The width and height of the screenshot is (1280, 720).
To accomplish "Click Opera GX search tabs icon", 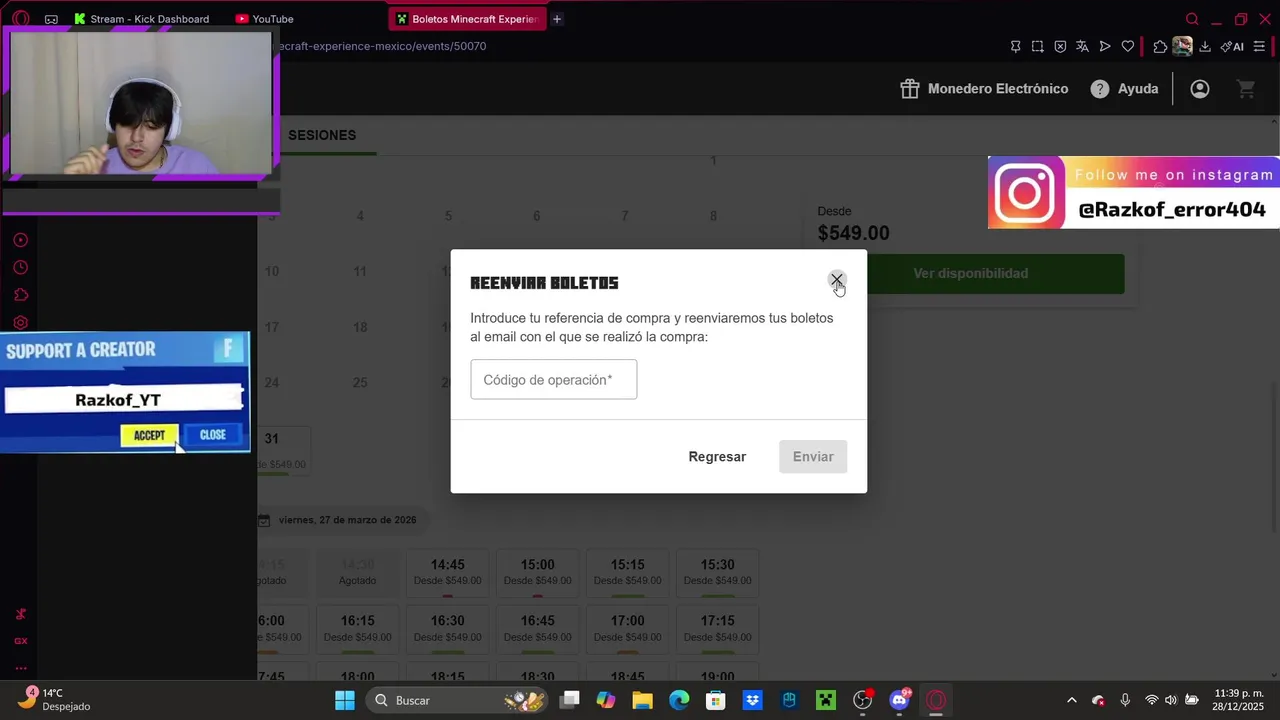I will (x=1192, y=19).
